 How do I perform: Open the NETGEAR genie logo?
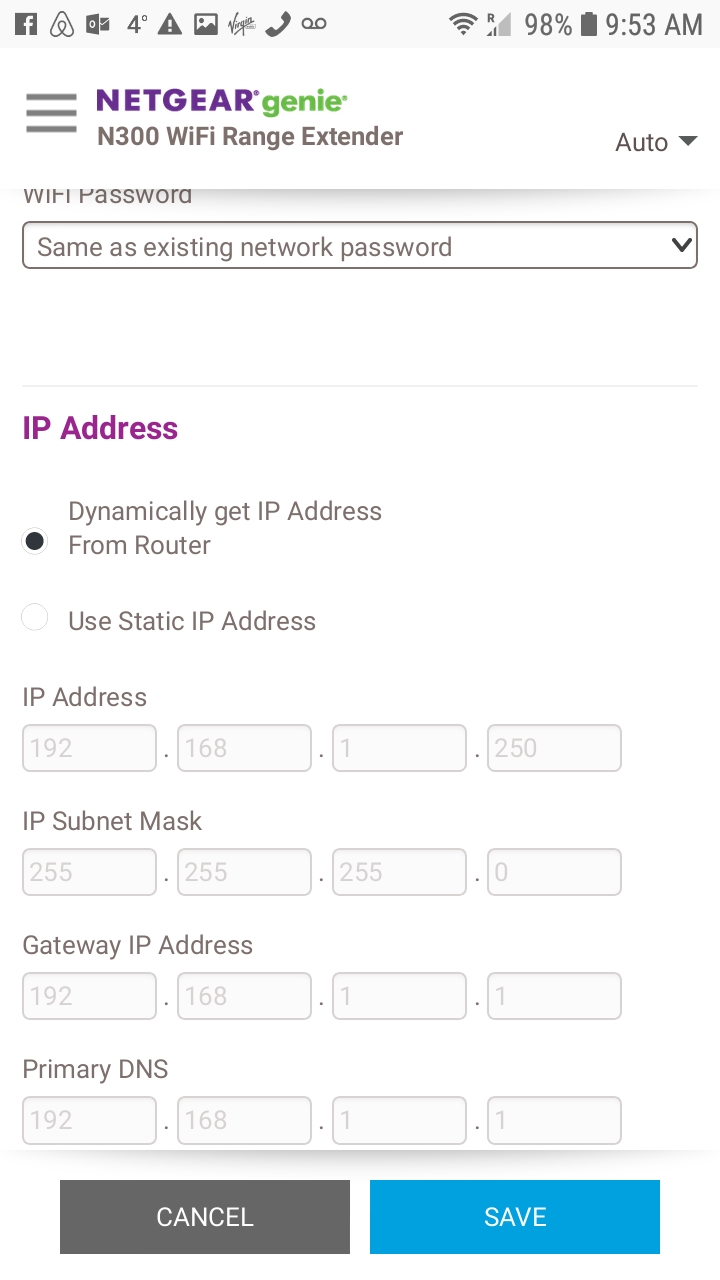pyautogui.click(x=218, y=101)
